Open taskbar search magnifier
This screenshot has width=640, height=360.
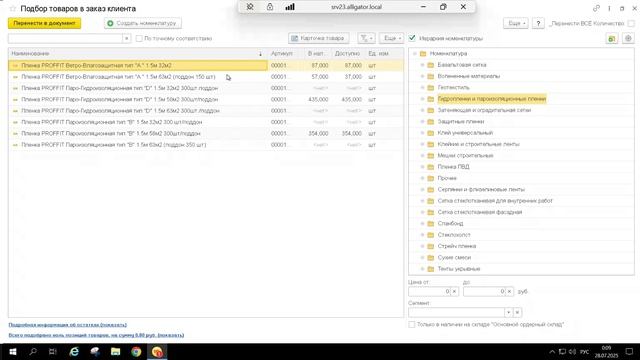point(33,351)
